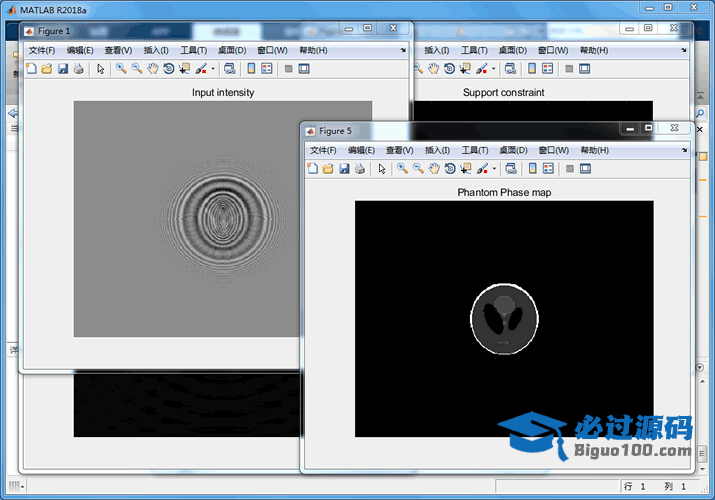Open 工具(T) menu in Figure 1
715x500 pixels.
[x=194, y=50]
